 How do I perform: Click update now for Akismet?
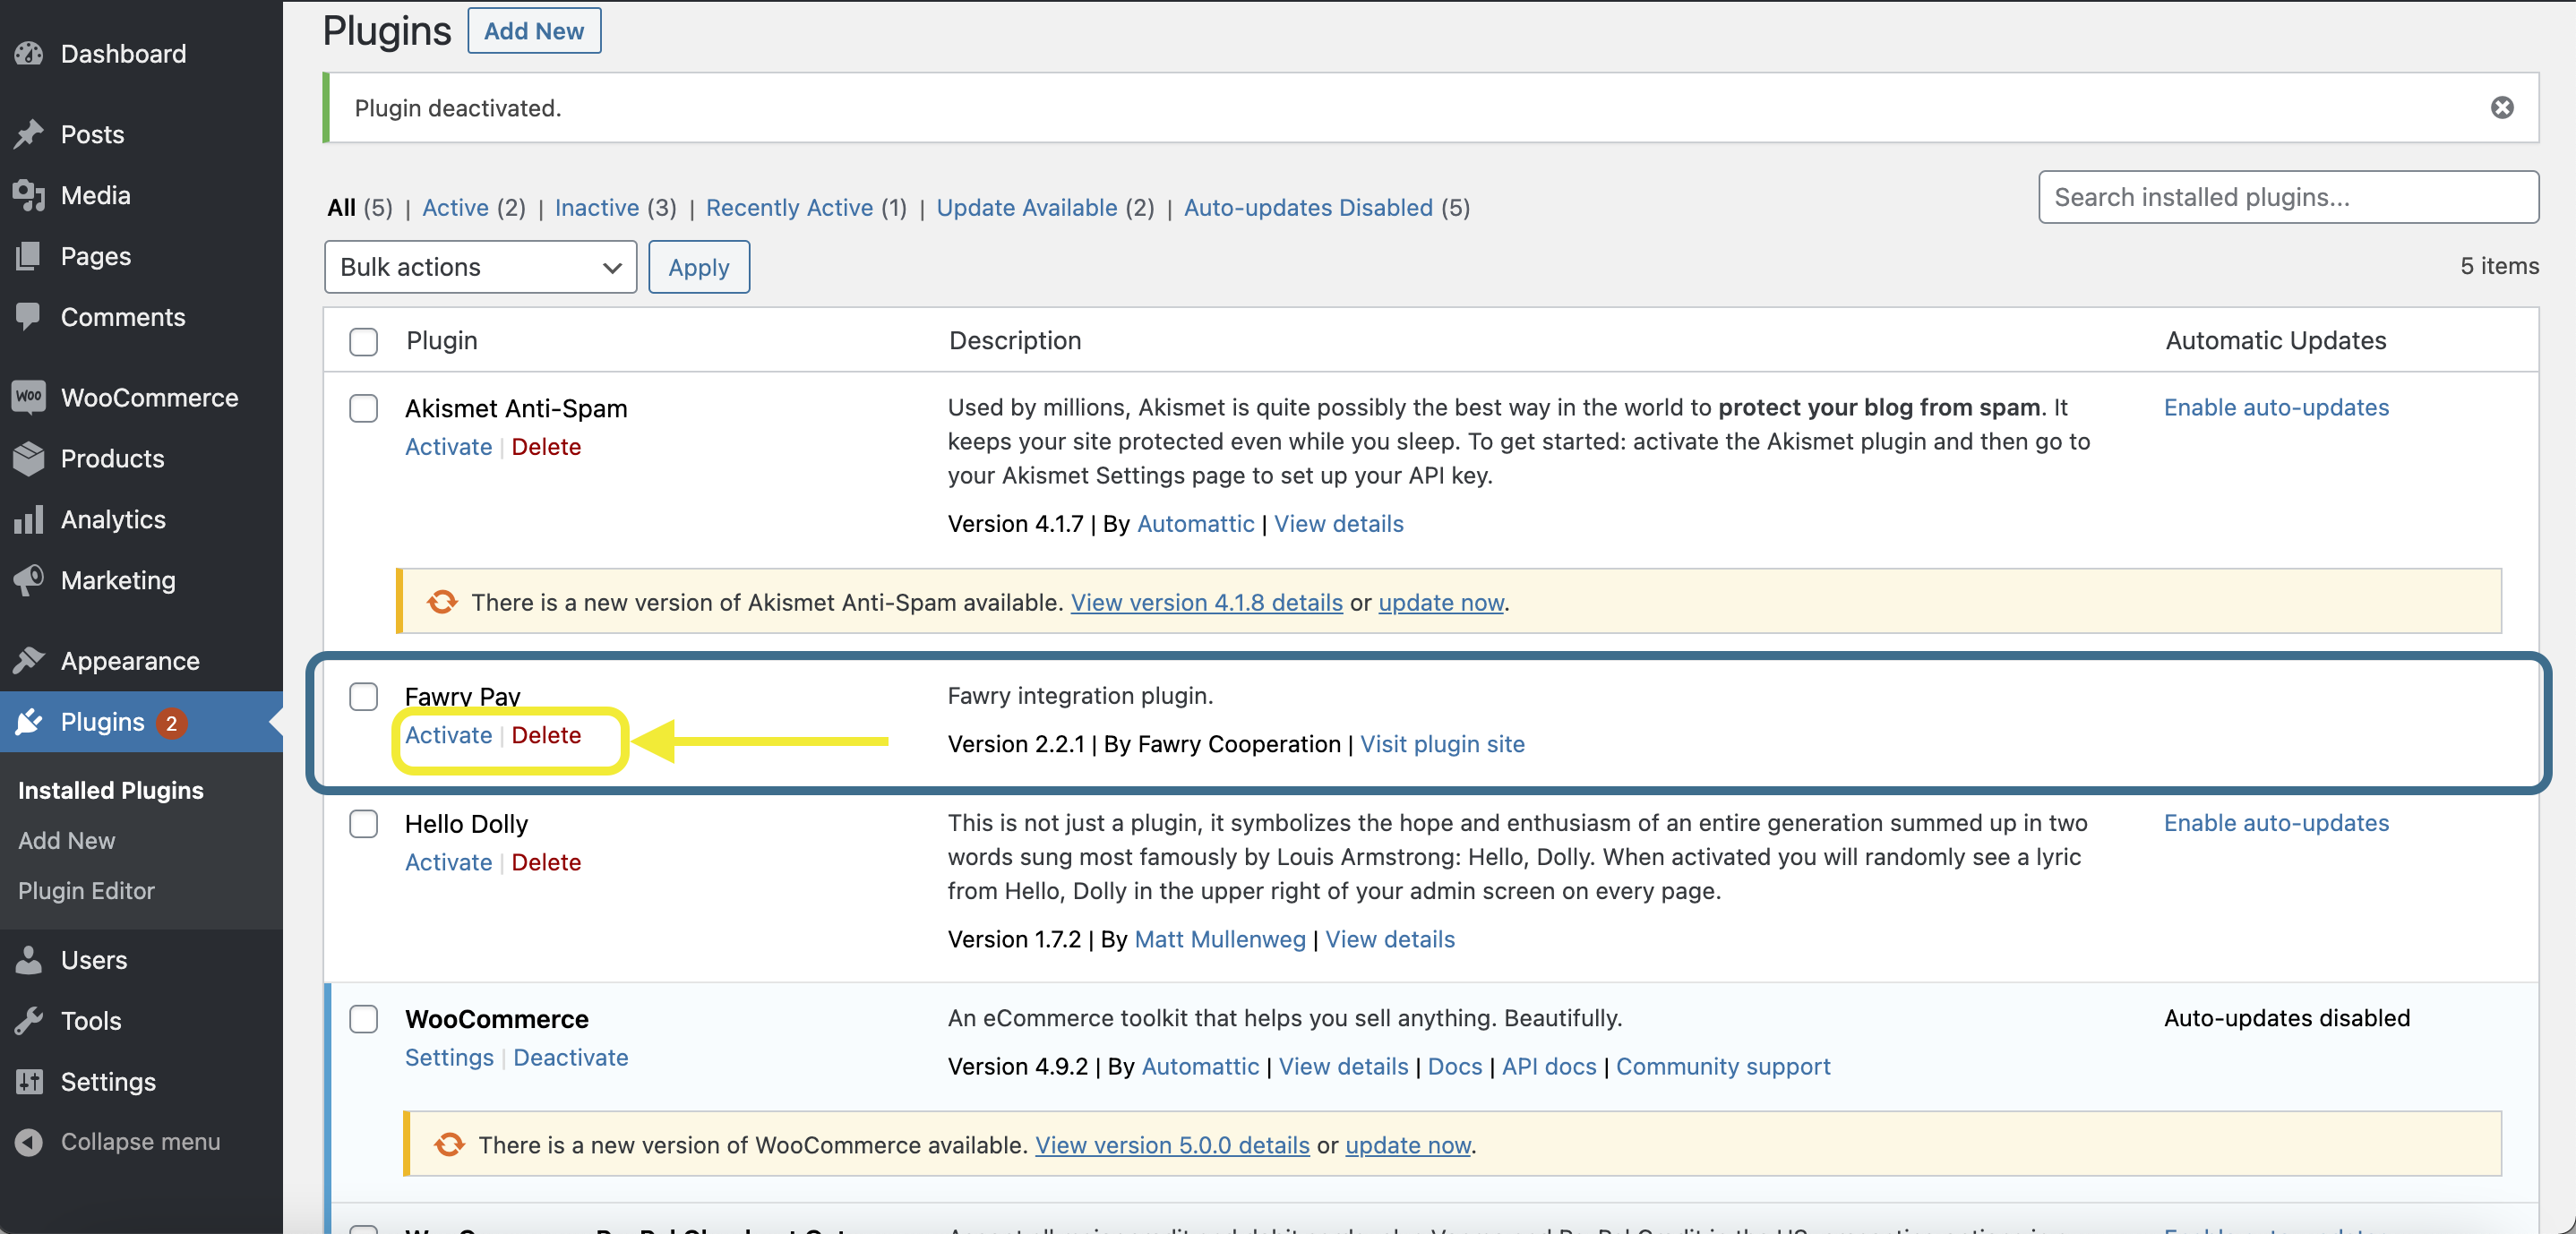[1441, 602]
